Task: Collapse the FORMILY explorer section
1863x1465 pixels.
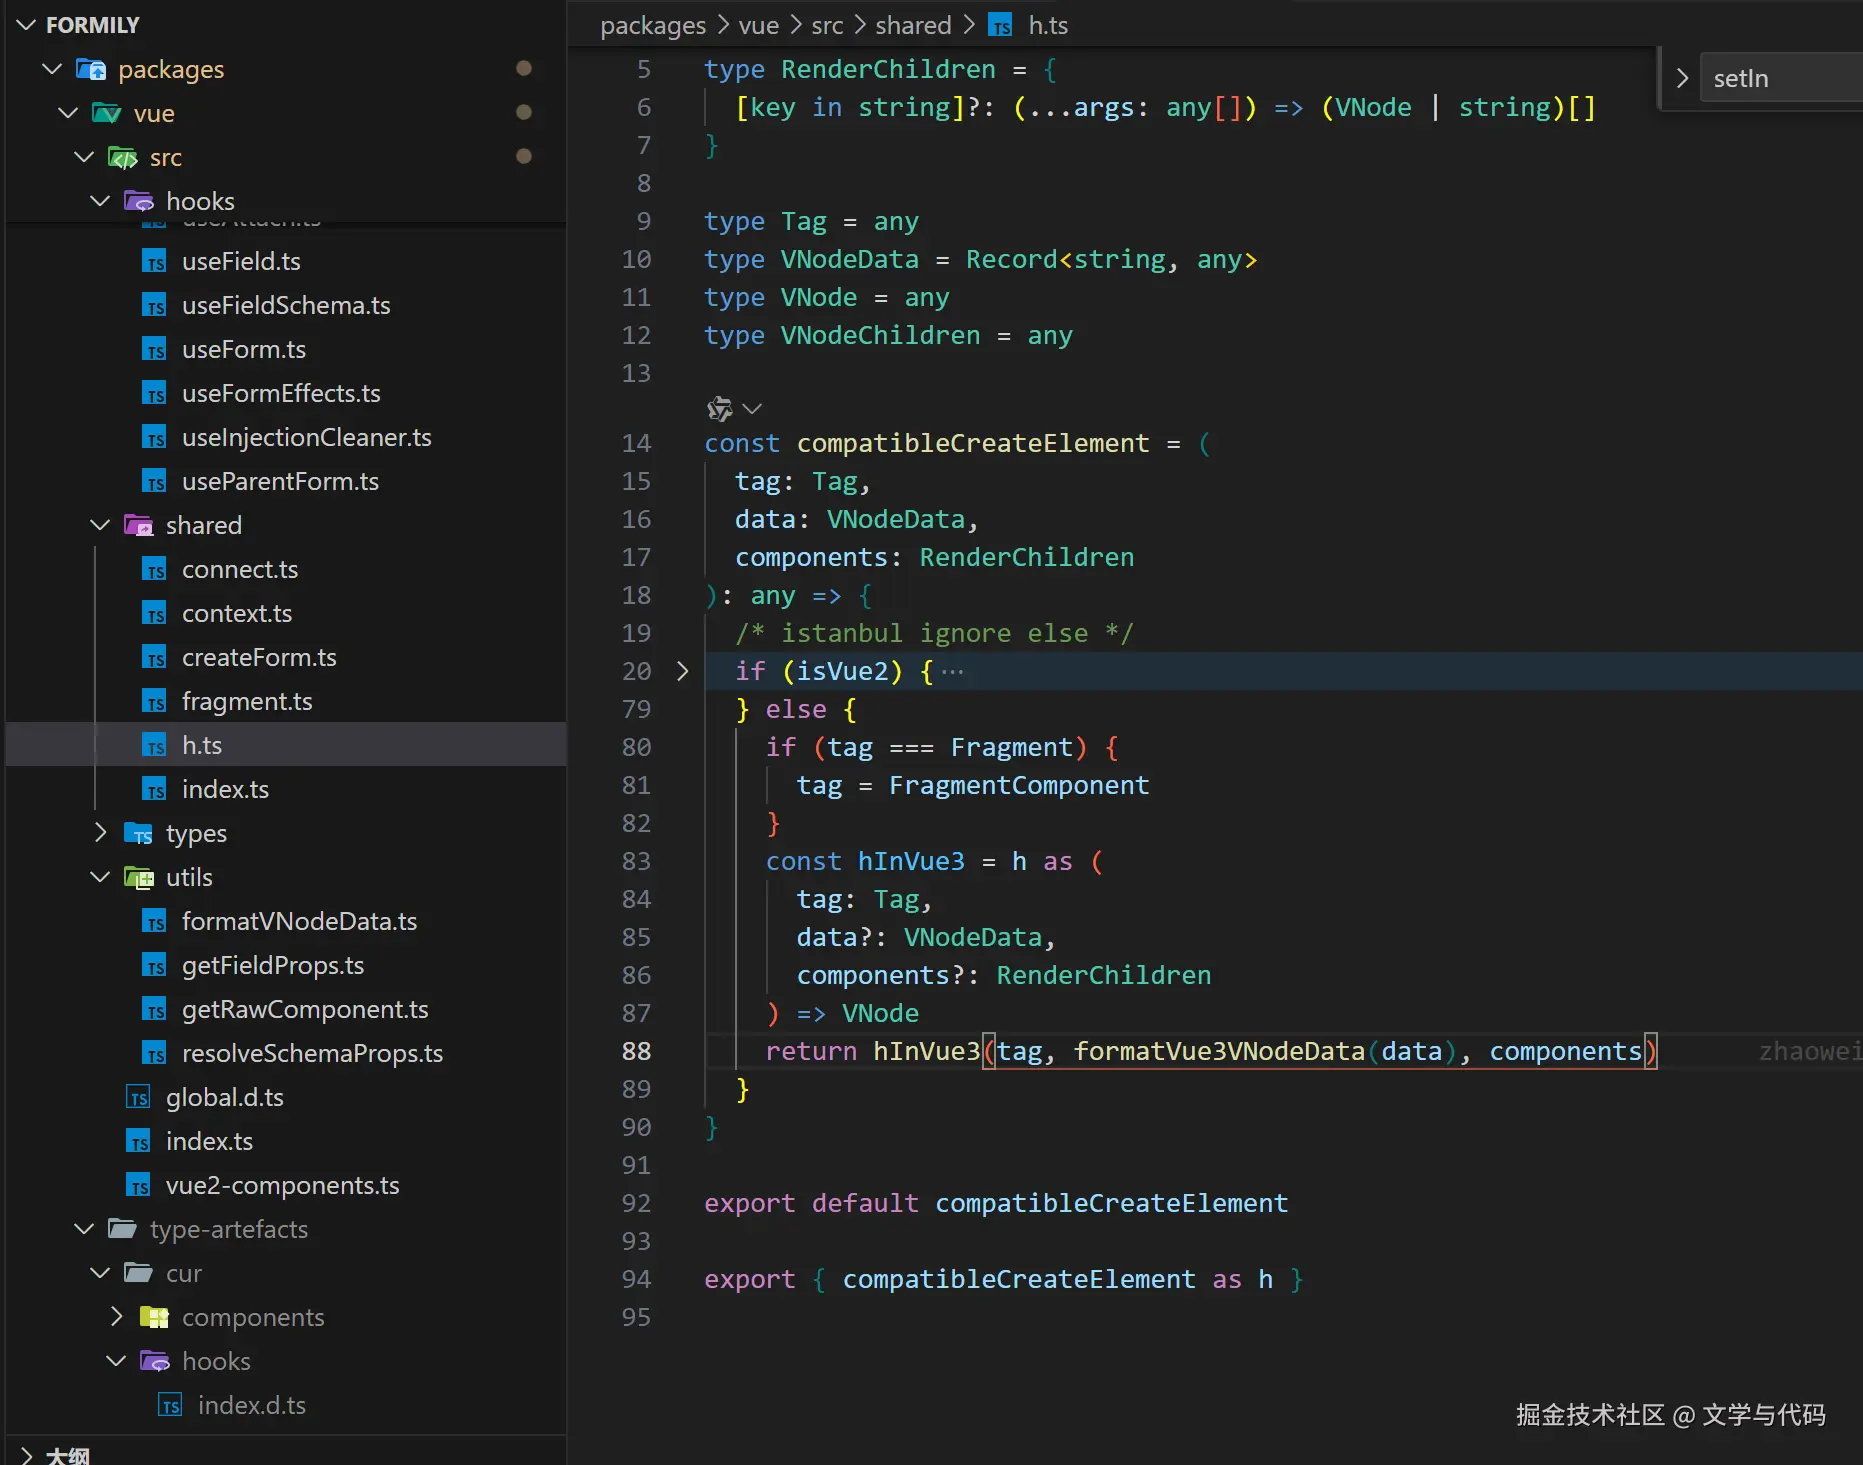Action: (26, 25)
